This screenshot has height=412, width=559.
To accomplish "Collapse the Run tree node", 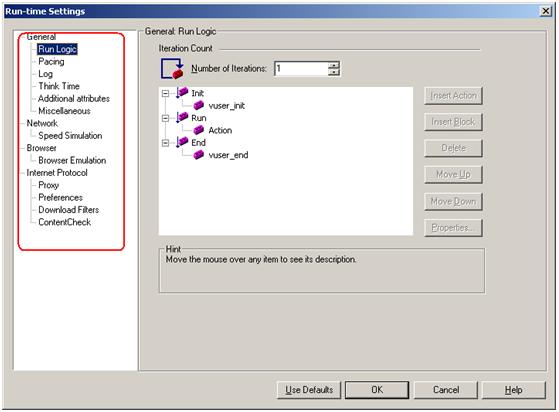I will [x=165, y=118].
